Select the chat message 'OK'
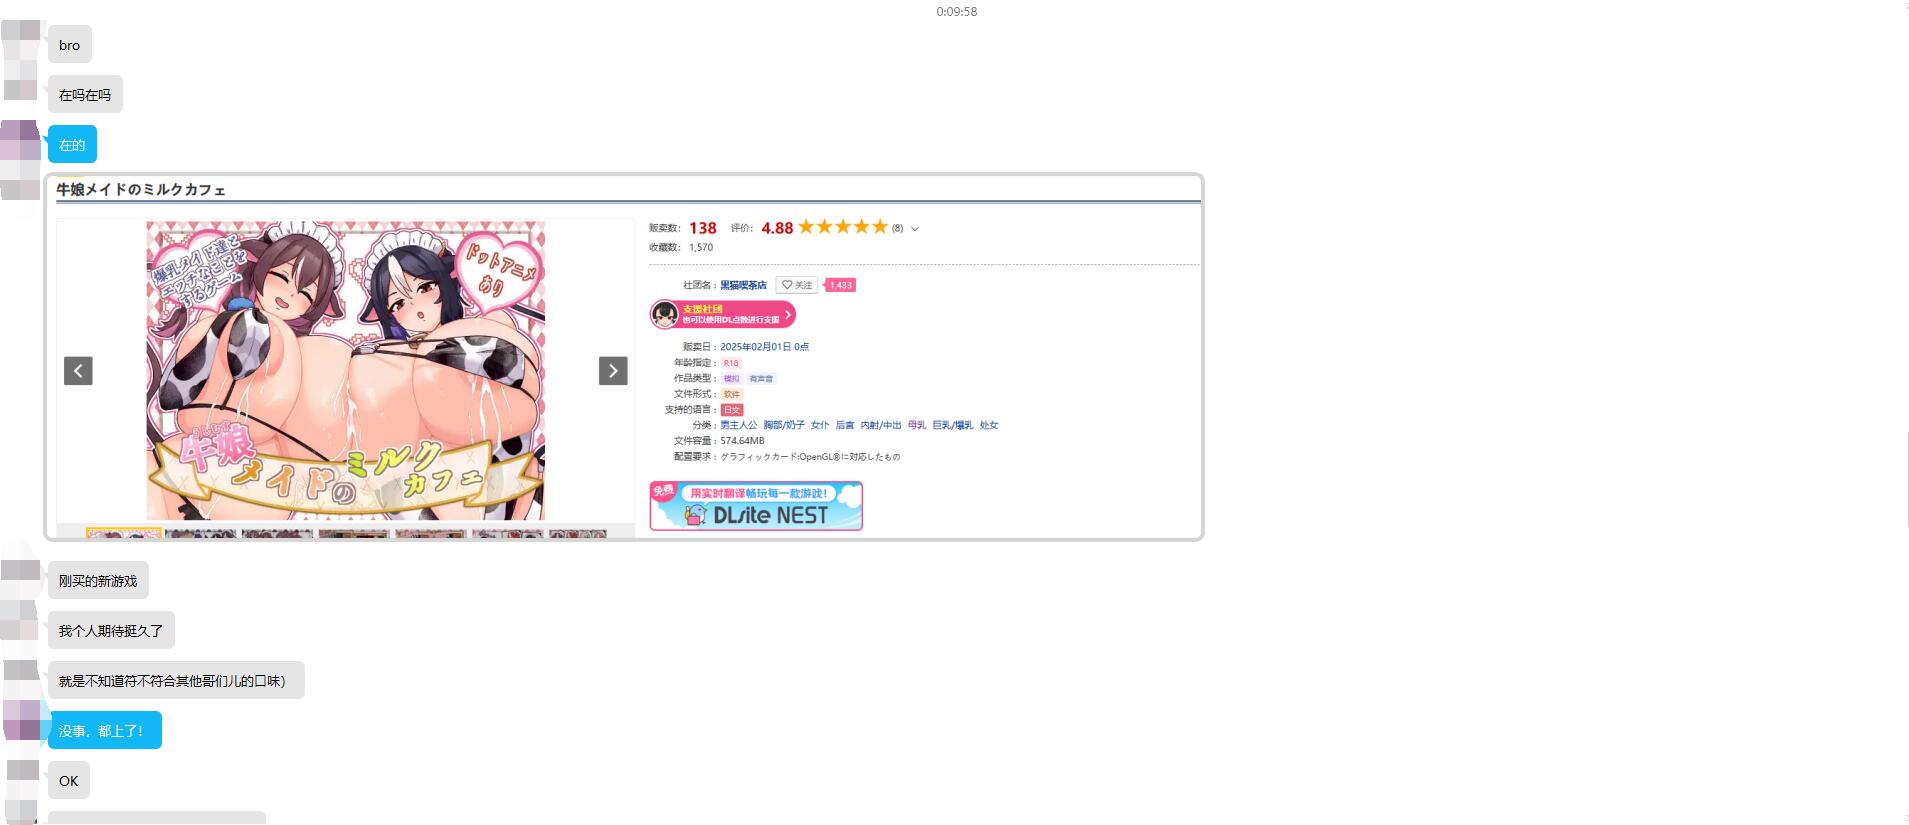The width and height of the screenshot is (1909, 825). coord(69,781)
